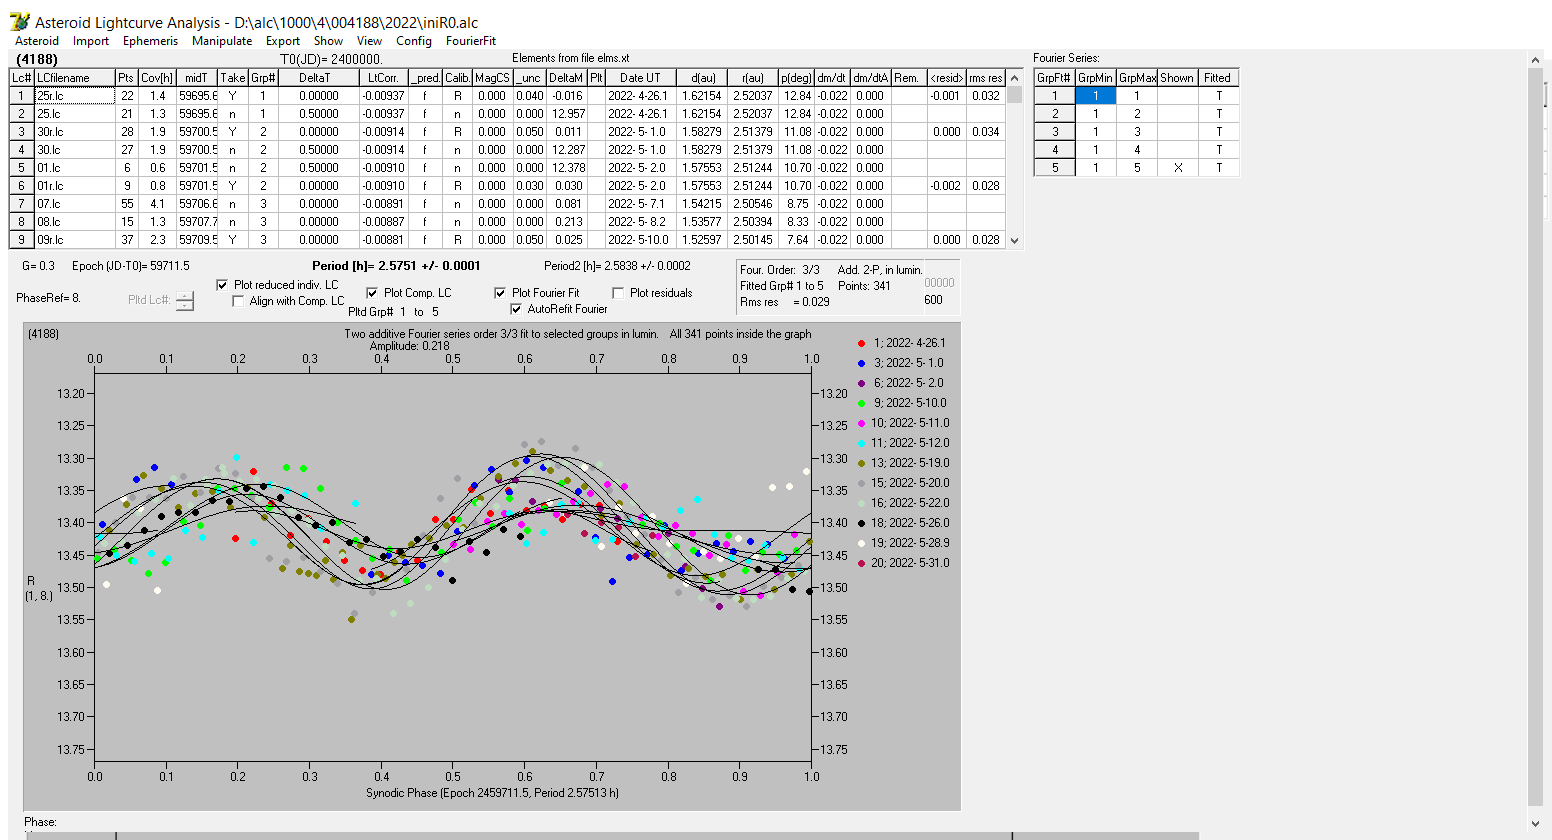The image size is (1552, 840).
Task: Click the magenta legend dot for 2022-5-11.0
Action: point(861,423)
